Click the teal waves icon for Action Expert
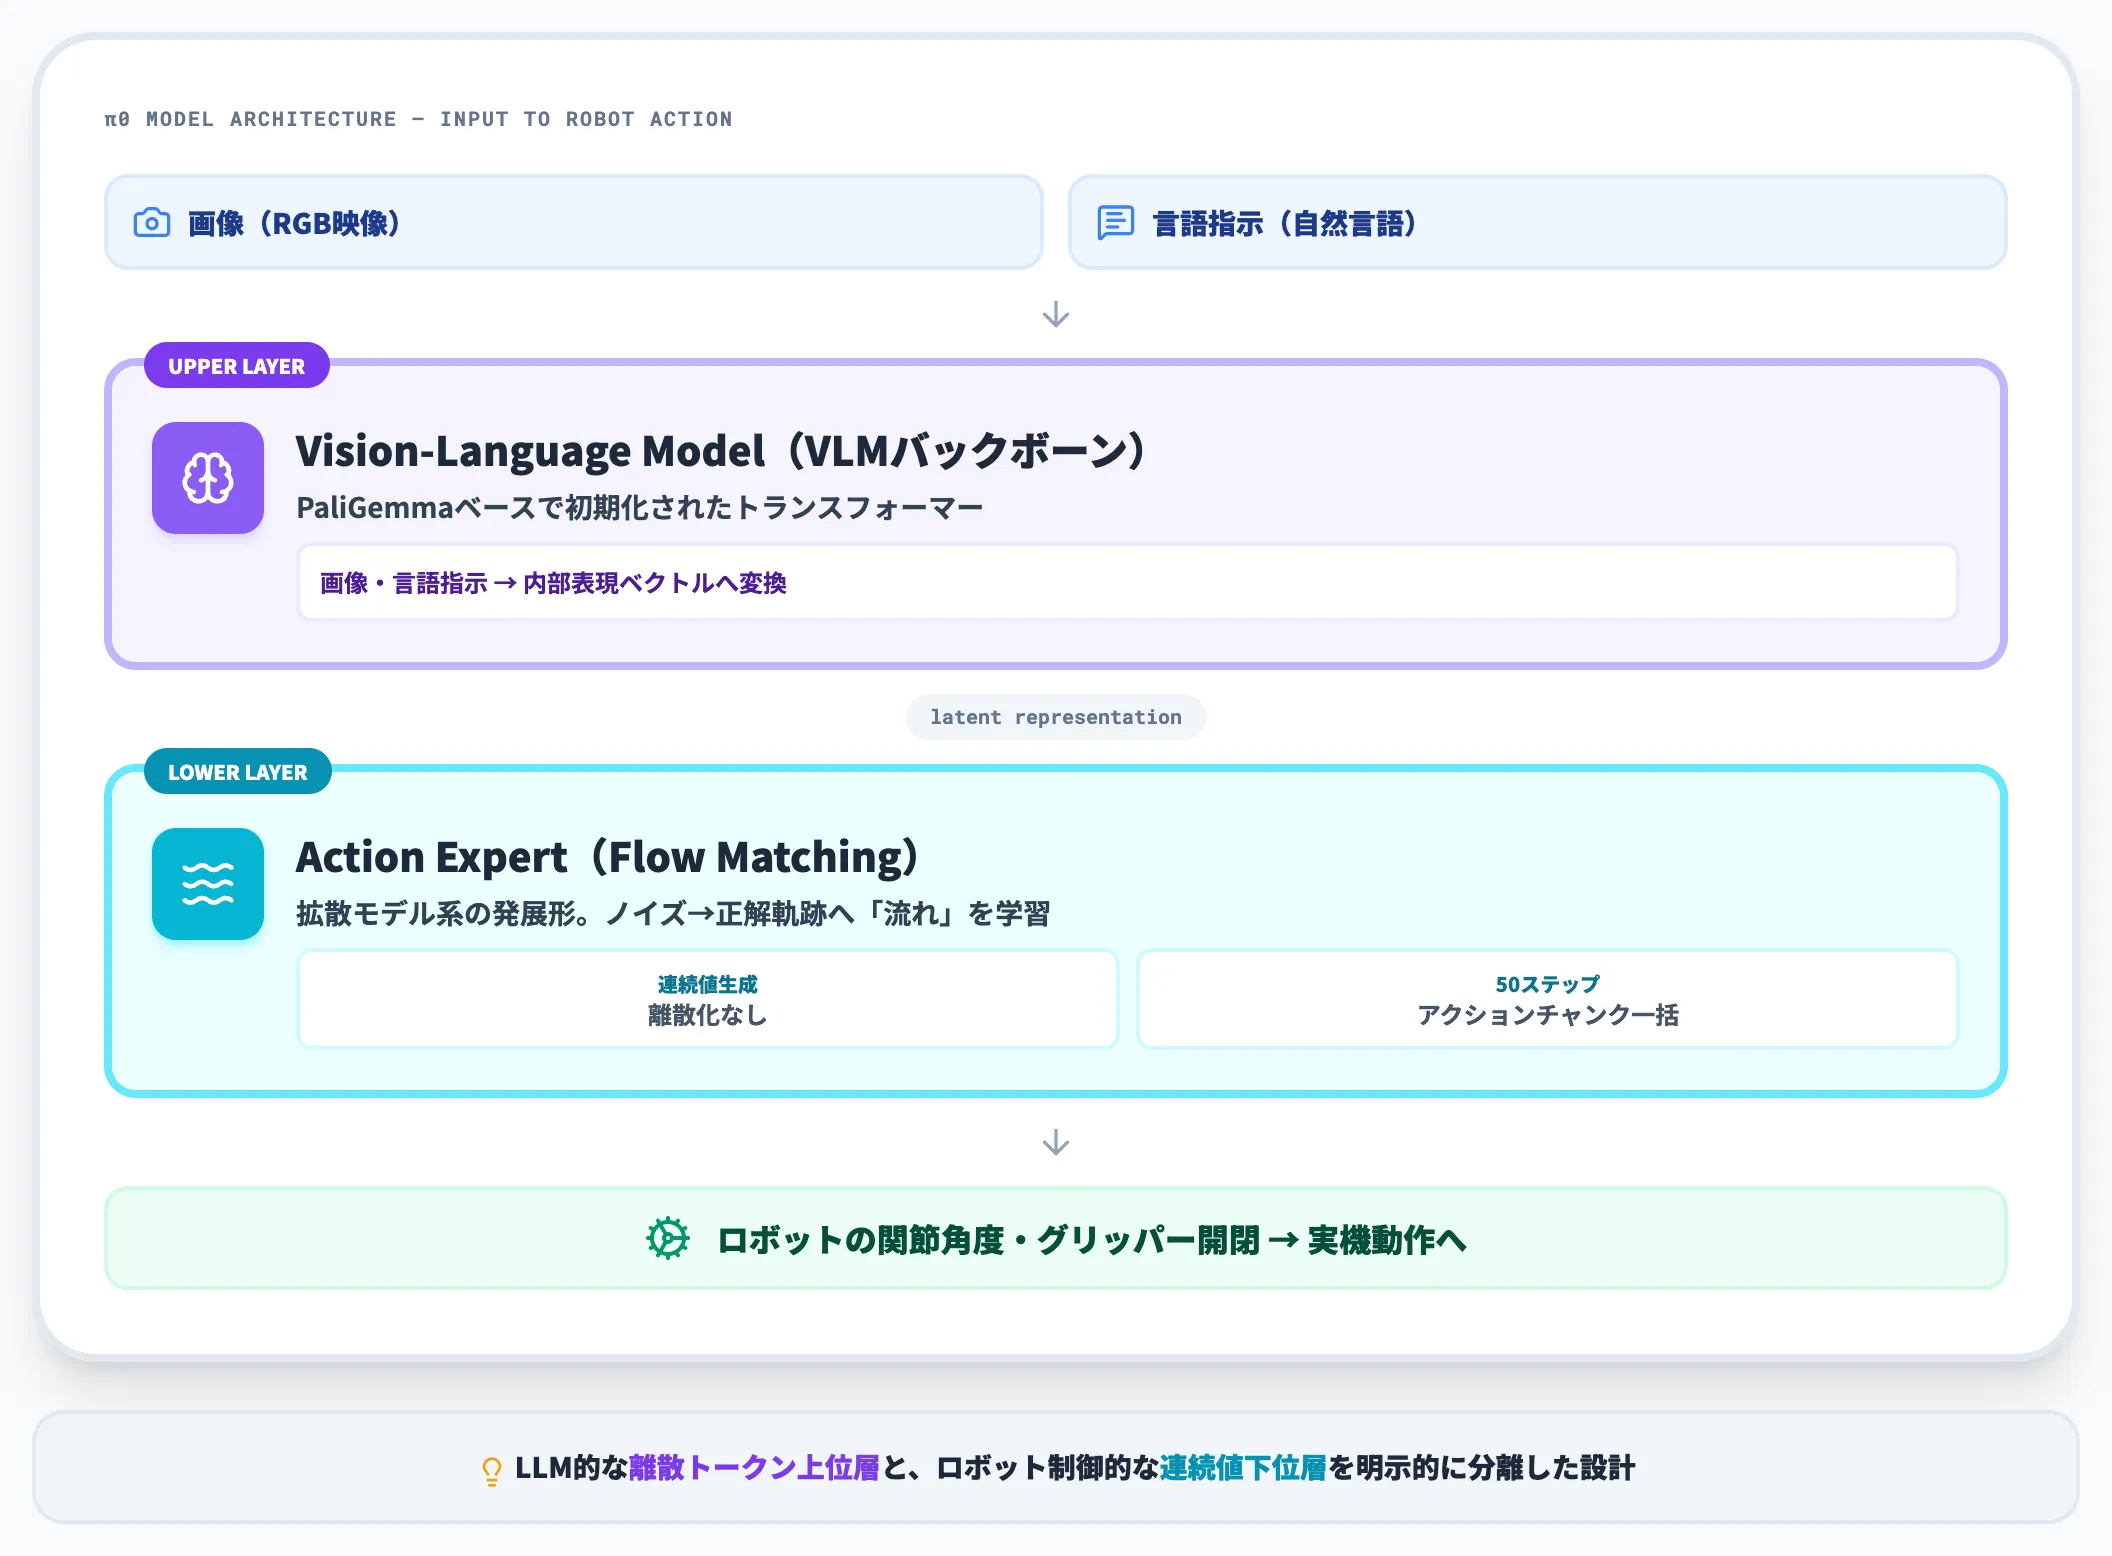 pyautogui.click(x=208, y=884)
